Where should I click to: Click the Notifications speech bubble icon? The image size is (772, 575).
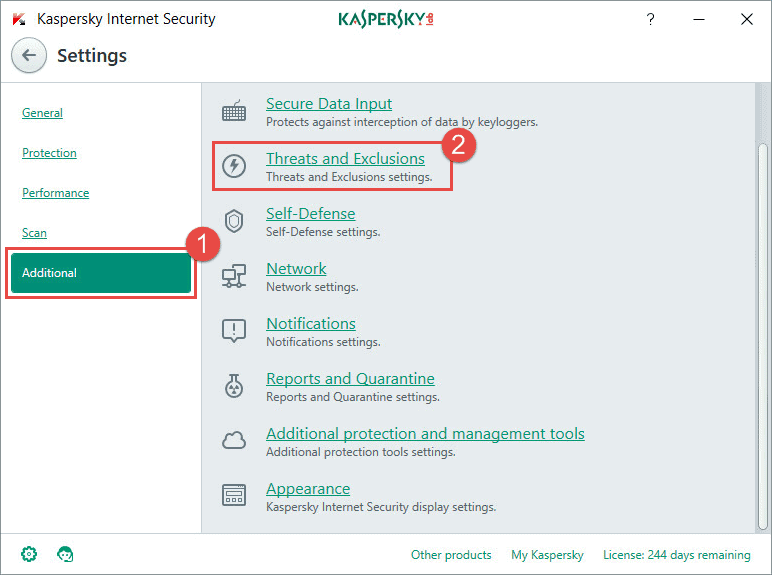coord(234,332)
